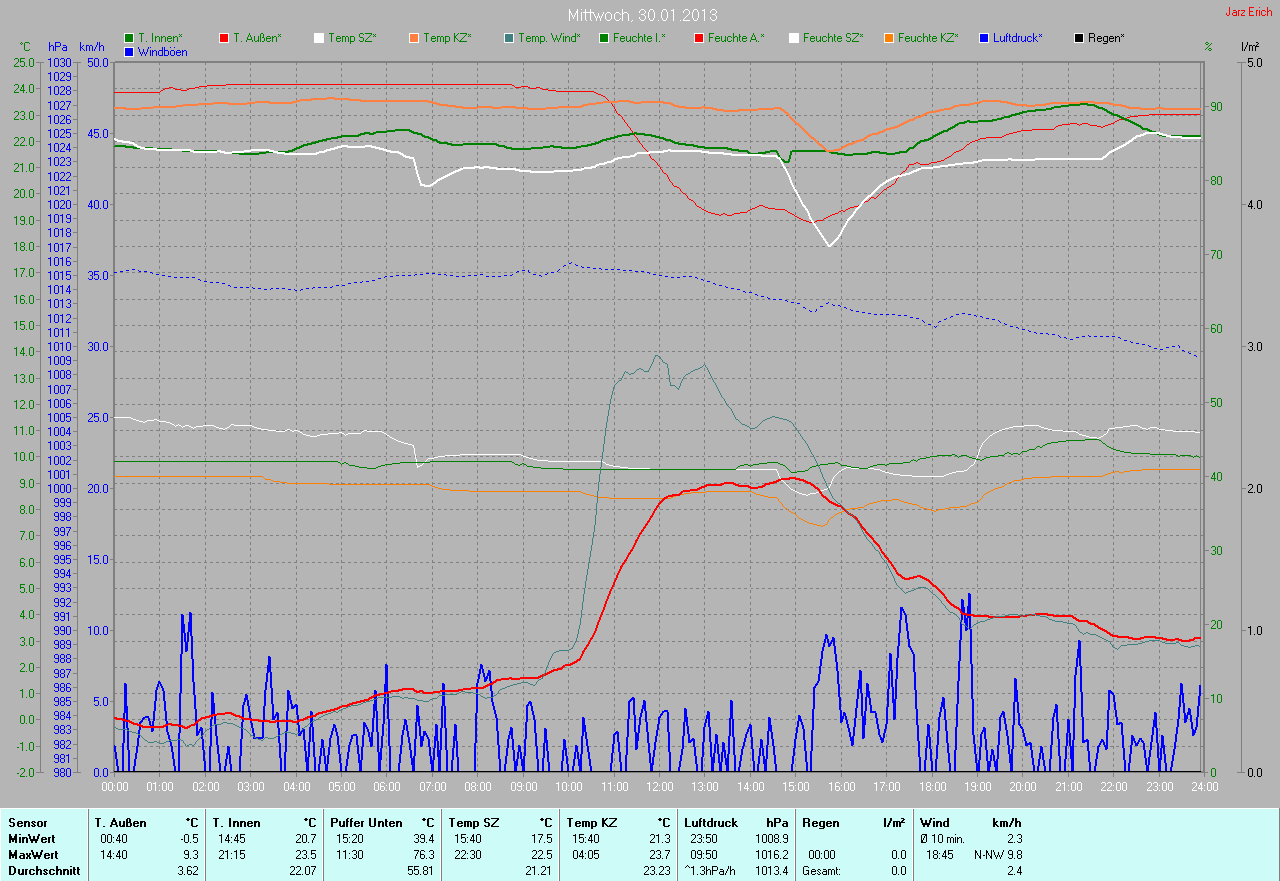1280x881 pixels.
Task: Toggle the Feuchte SZ* legend label
Action: [x=831, y=38]
